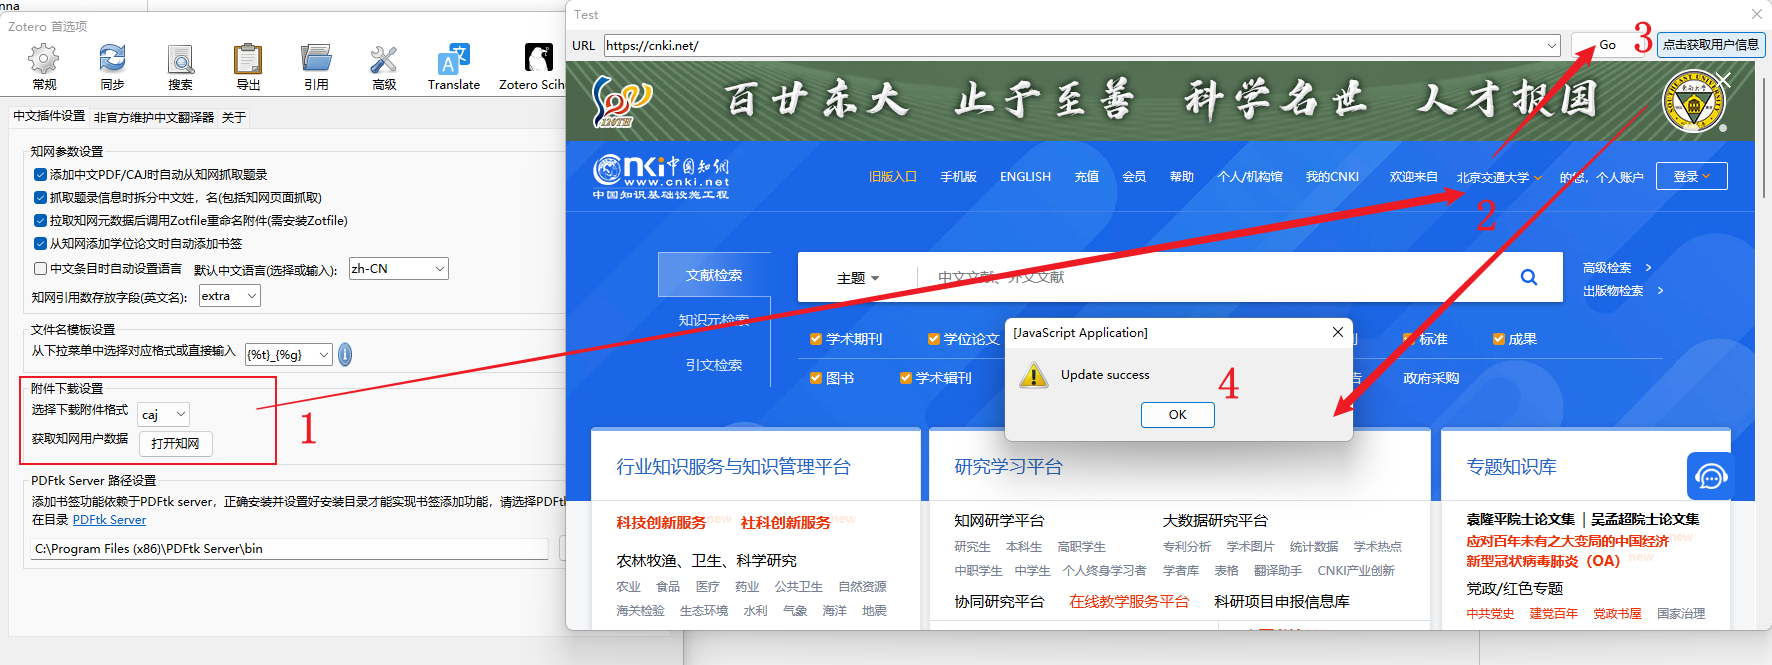This screenshot has height=665, width=1772.
Task: Toggle the 学术期刊 checkbox
Action: (816, 339)
